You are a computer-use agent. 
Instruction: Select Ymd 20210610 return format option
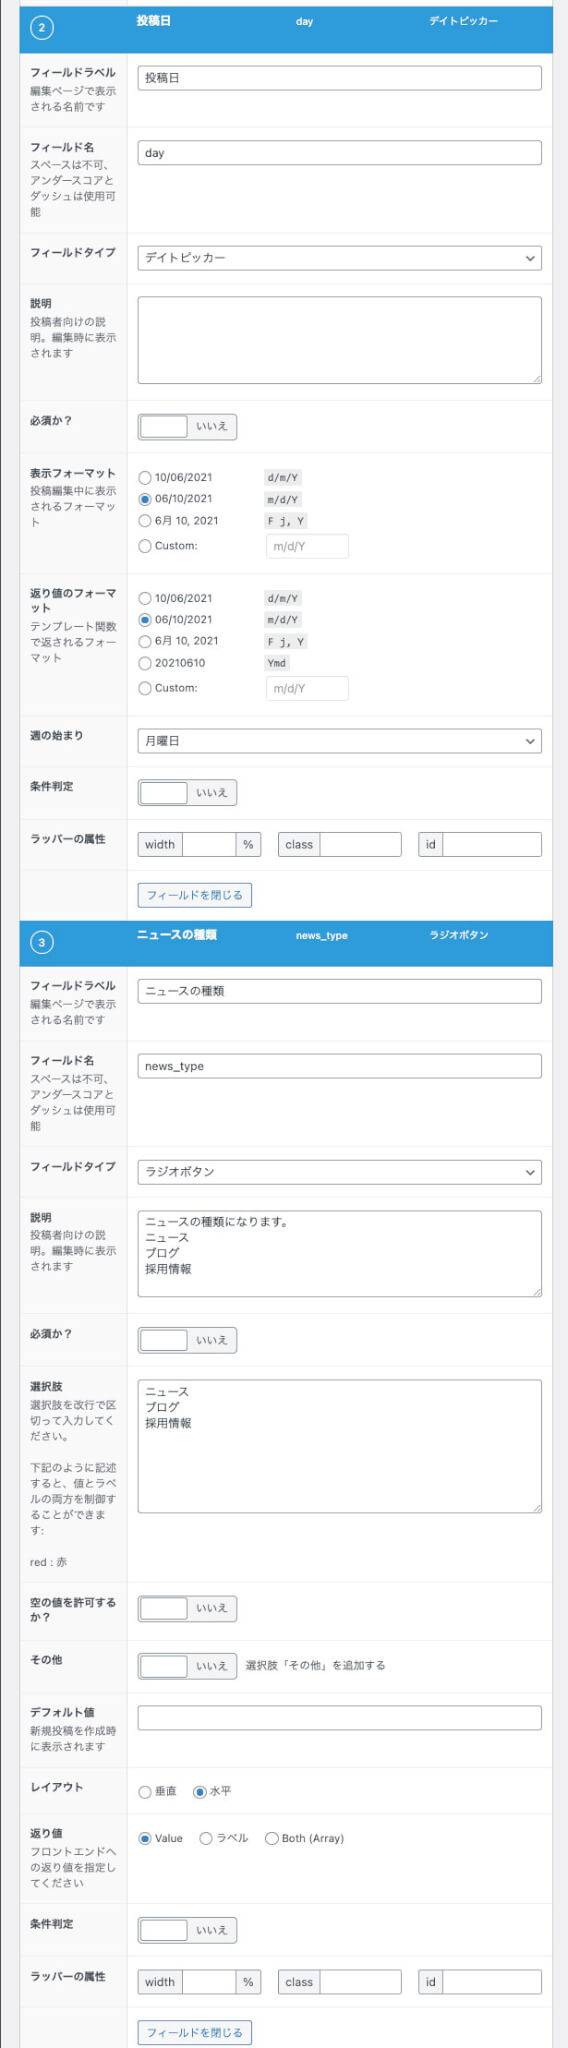tap(145, 663)
